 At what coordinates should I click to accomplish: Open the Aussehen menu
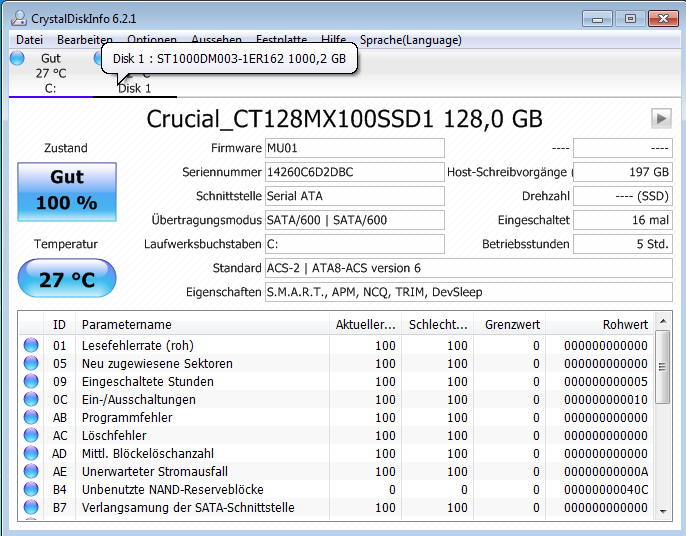[216, 40]
